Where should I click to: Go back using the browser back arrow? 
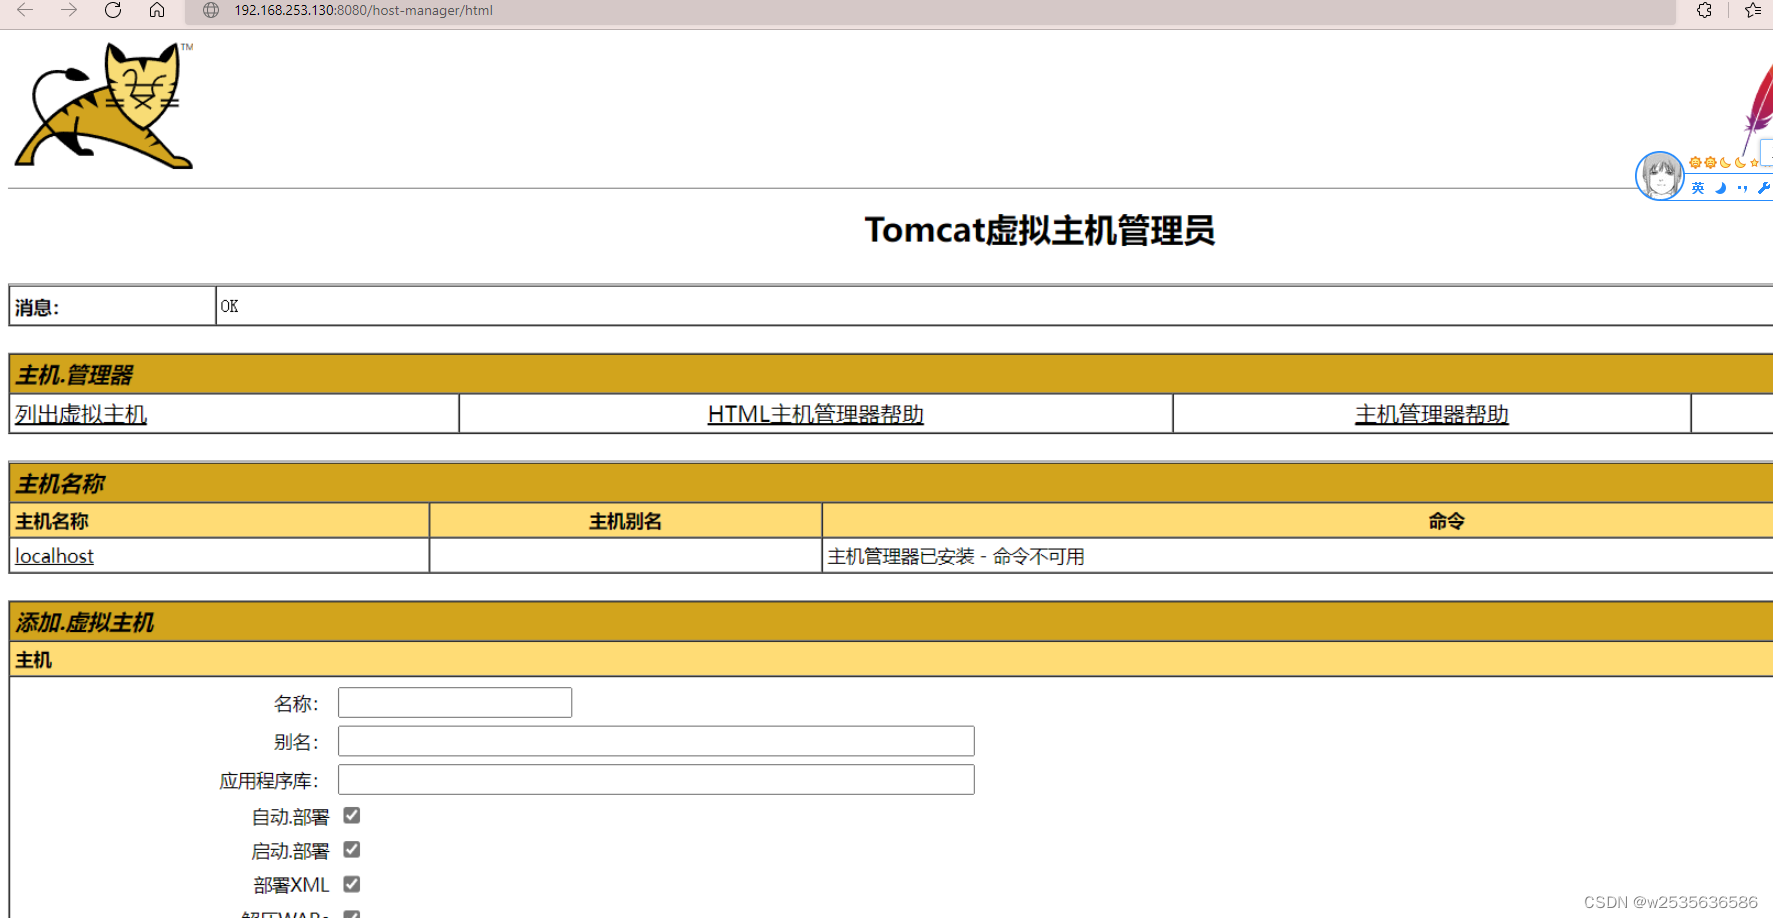point(25,10)
